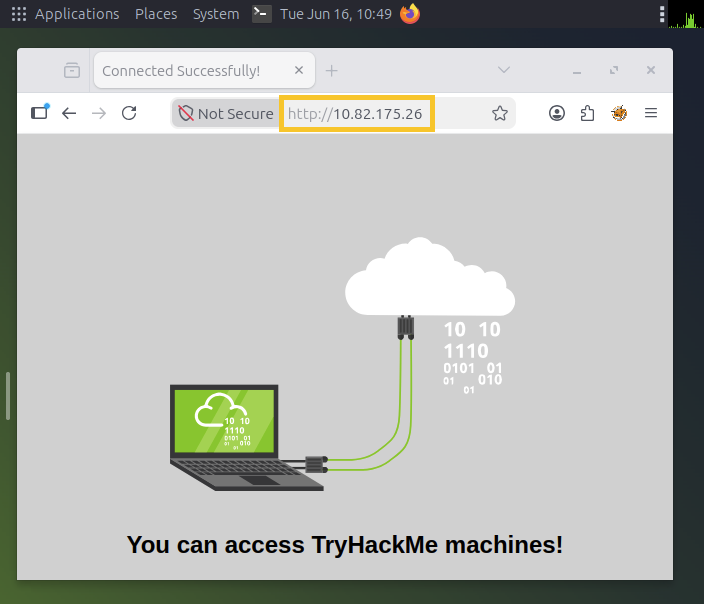
Task: Click the system monitor graph applet
Action: coord(685,14)
